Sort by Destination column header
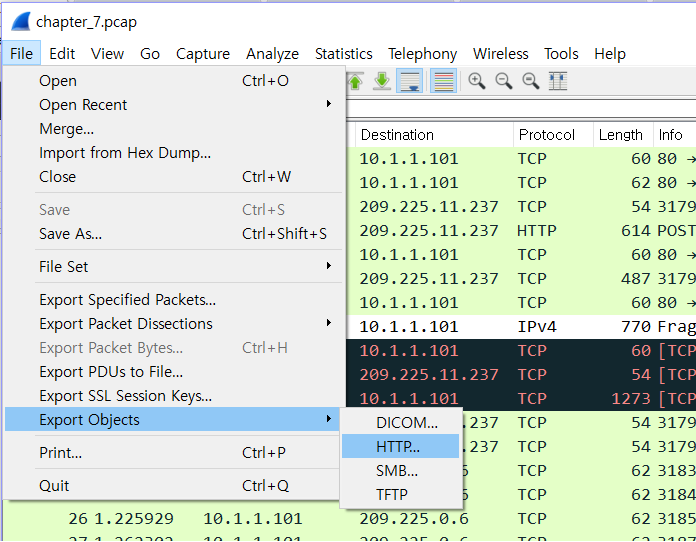696x542 pixels. tap(434, 135)
